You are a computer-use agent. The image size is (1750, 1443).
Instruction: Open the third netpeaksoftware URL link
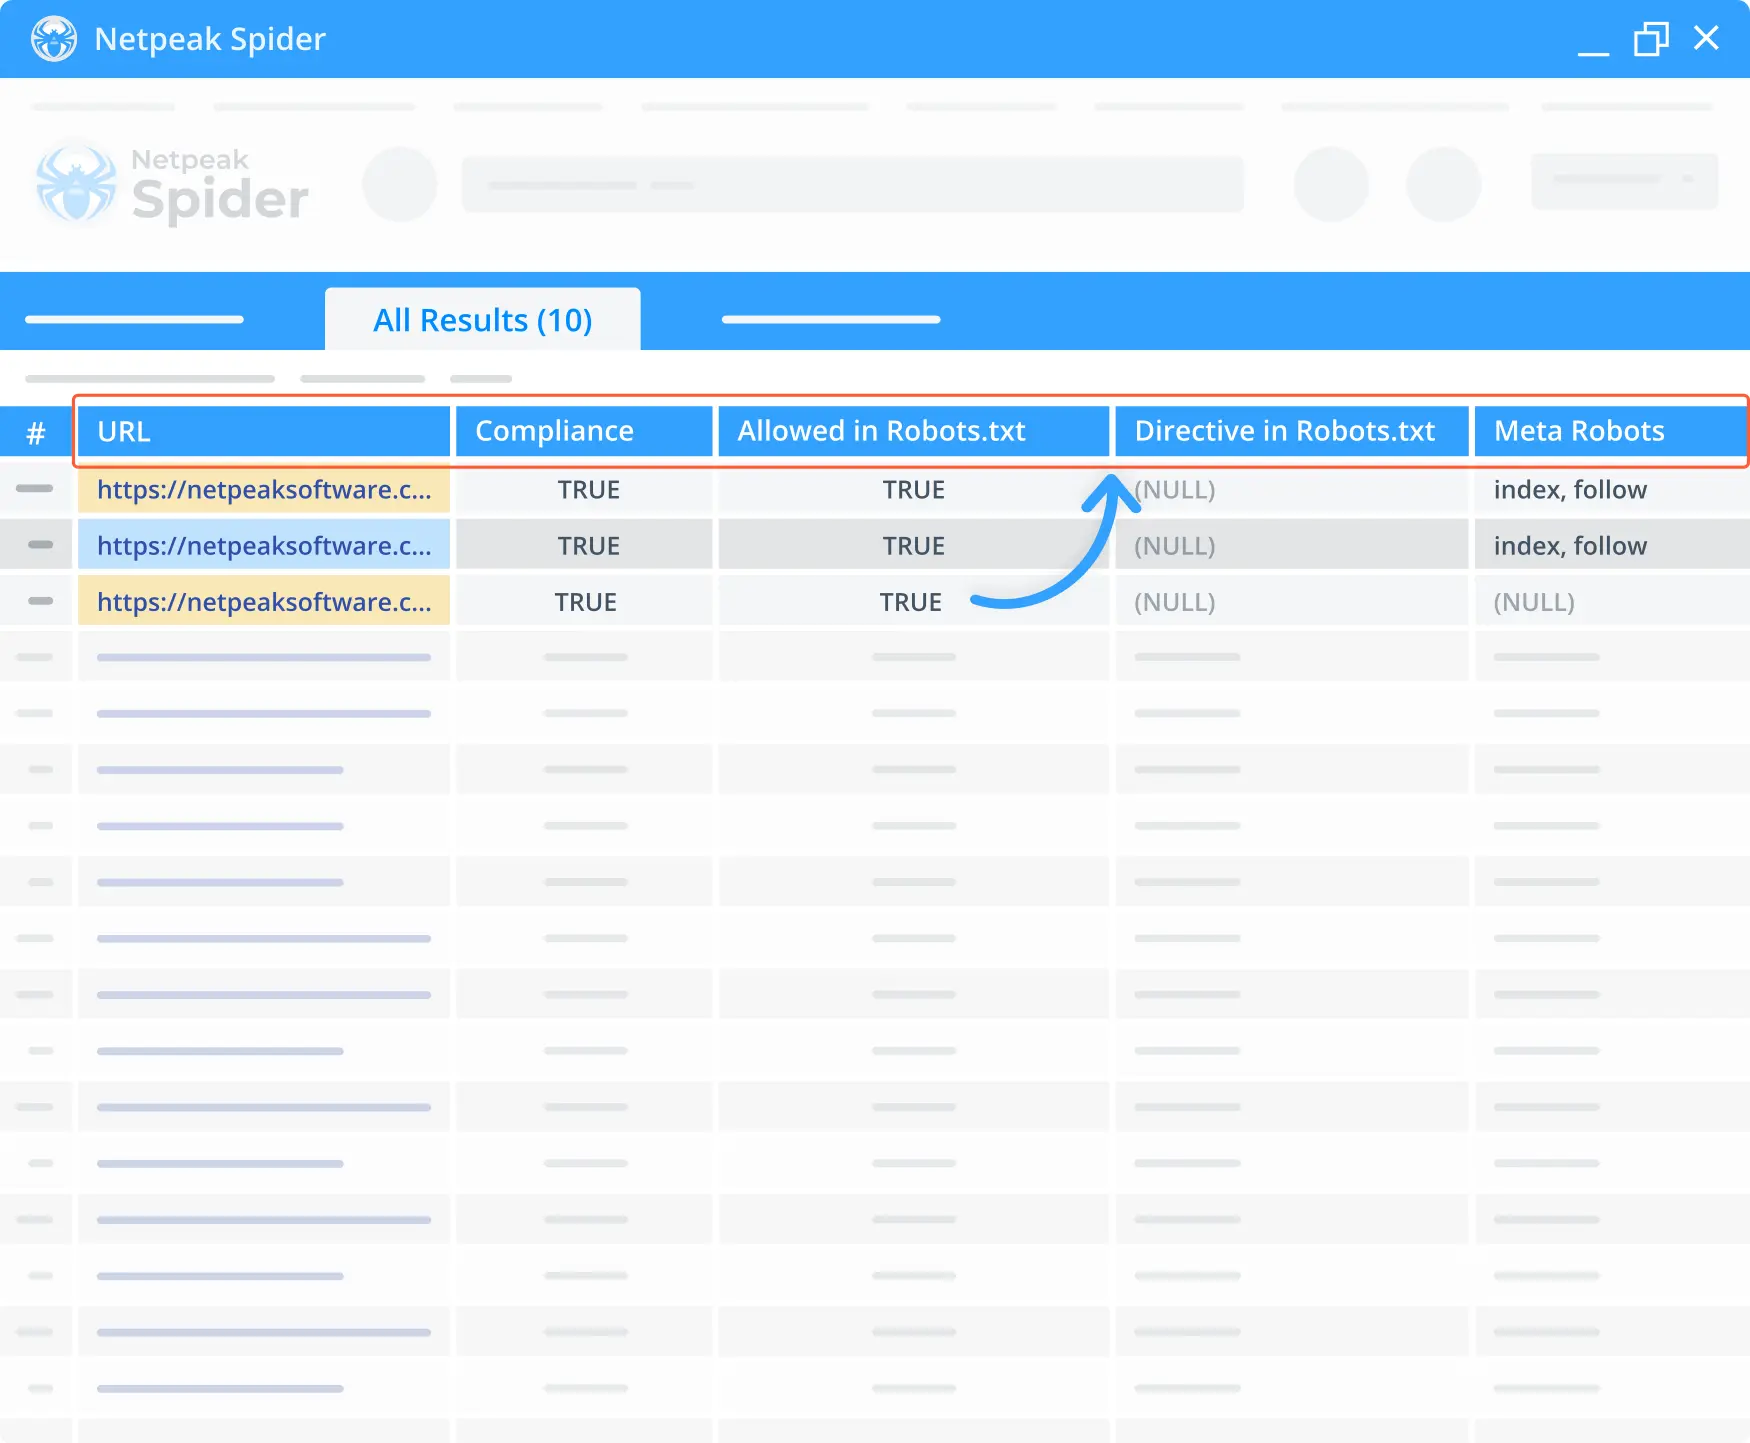[x=264, y=602]
